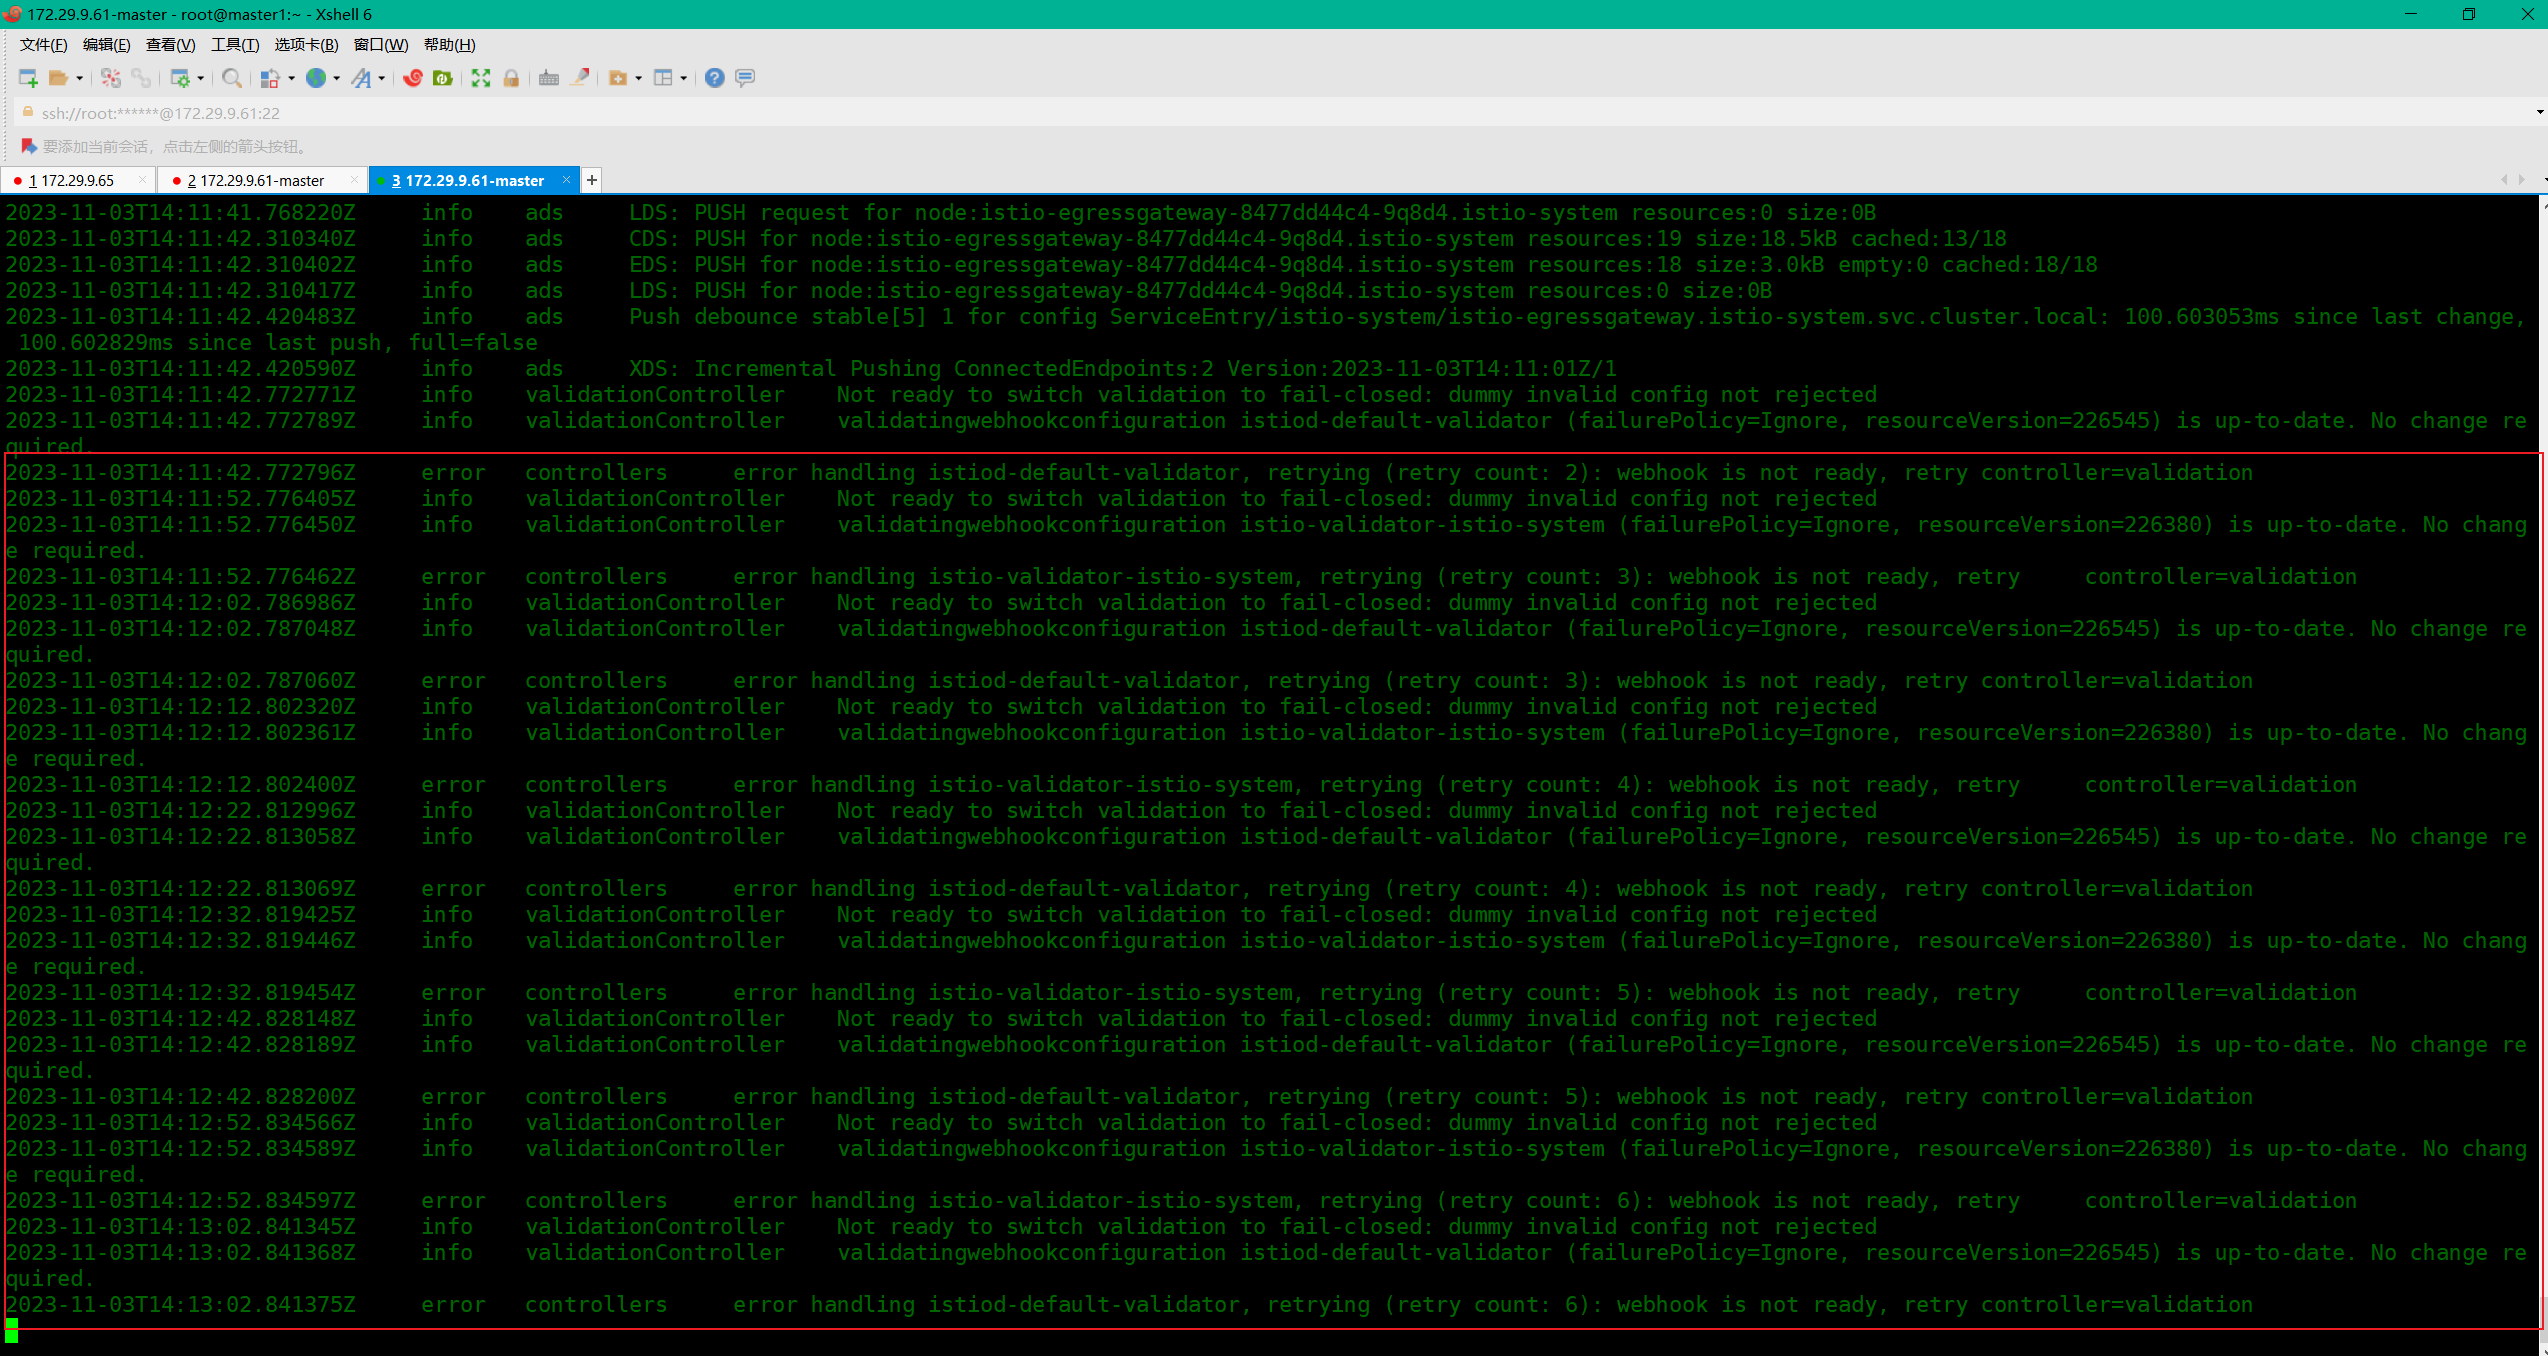Click the lock icon in the address bar
Image resolution: width=2548 pixels, height=1356 pixels.
[28, 112]
